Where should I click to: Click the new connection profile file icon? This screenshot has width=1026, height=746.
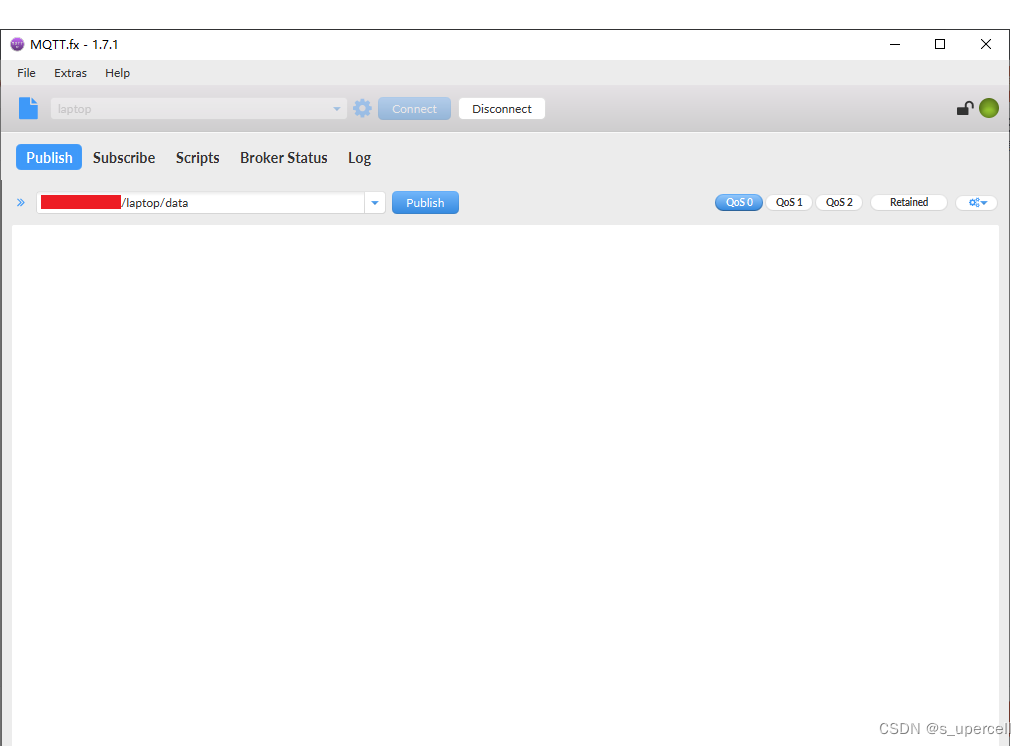(x=28, y=108)
